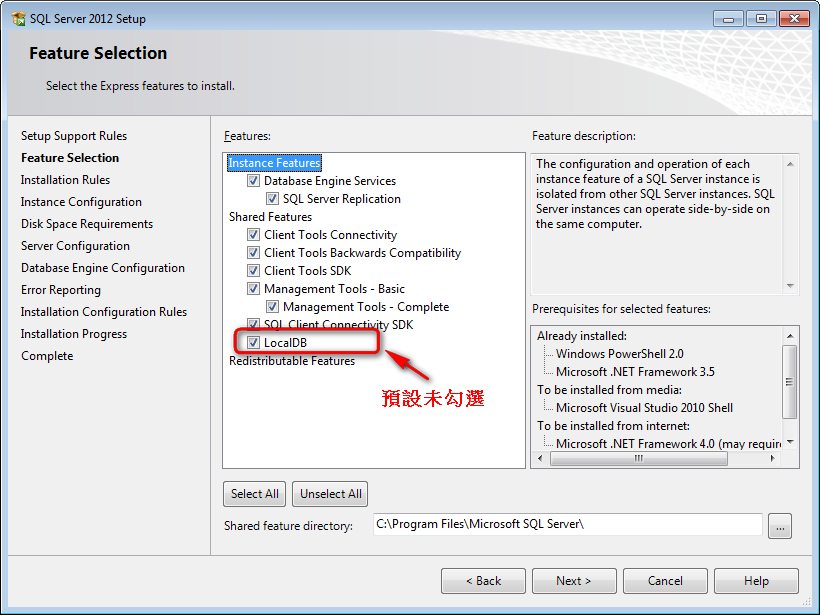
Task: Click prerequisites scroll down arrow
Action: (x=790, y=442)
